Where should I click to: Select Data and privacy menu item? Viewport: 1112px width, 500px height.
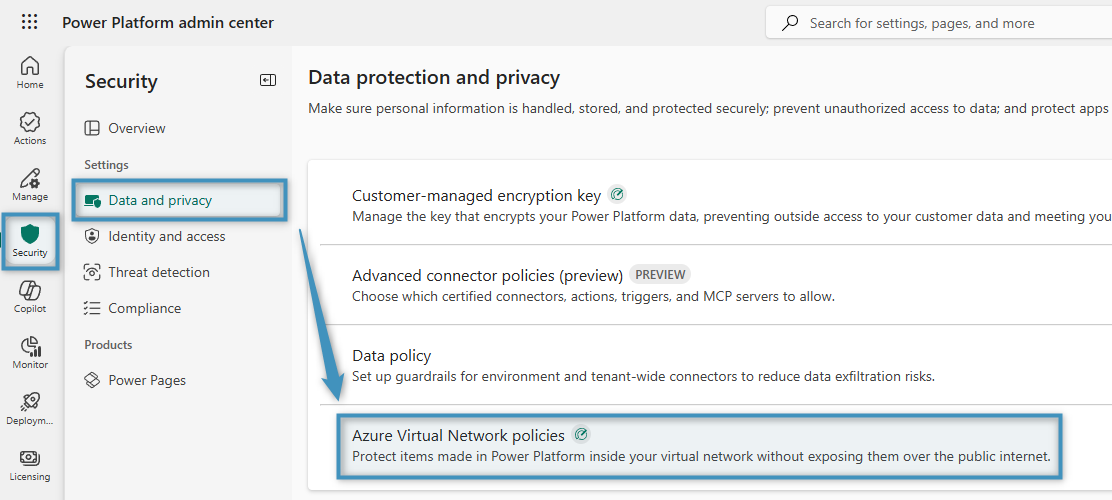tap(160, 200)
